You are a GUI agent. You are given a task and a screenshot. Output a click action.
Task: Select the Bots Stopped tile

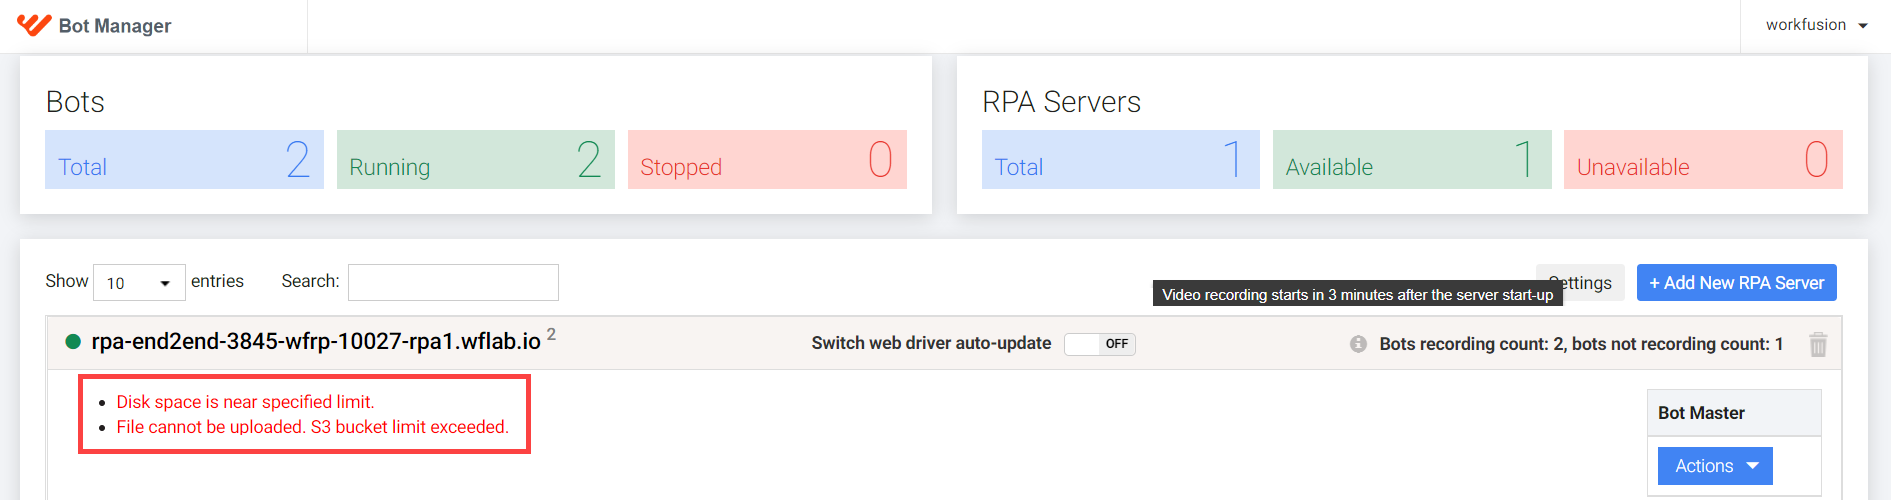pyautogui.click(x=767, y=160)
